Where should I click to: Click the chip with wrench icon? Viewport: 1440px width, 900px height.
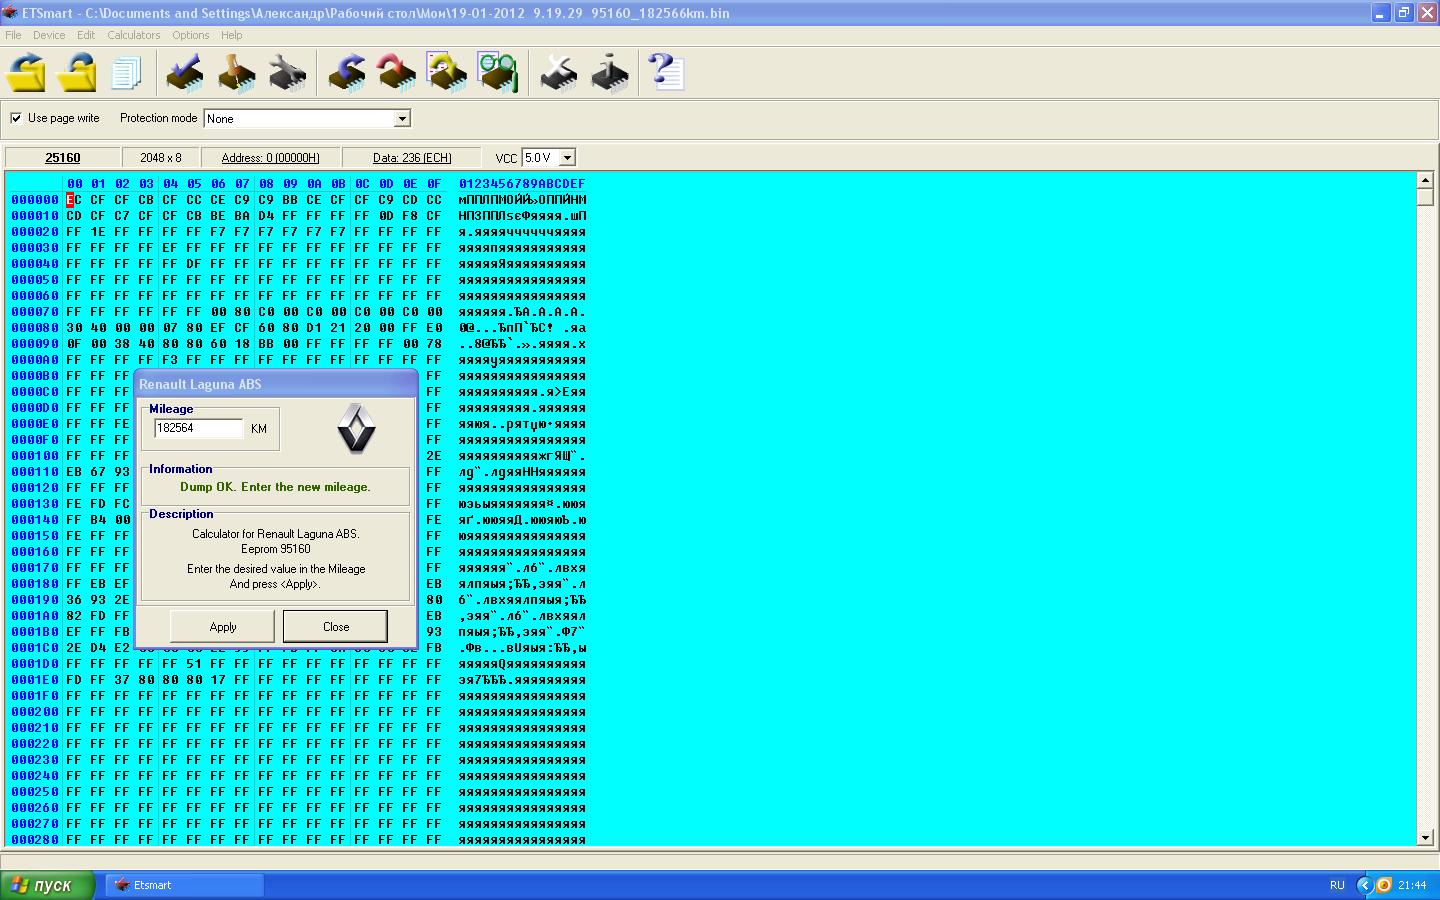287,73
